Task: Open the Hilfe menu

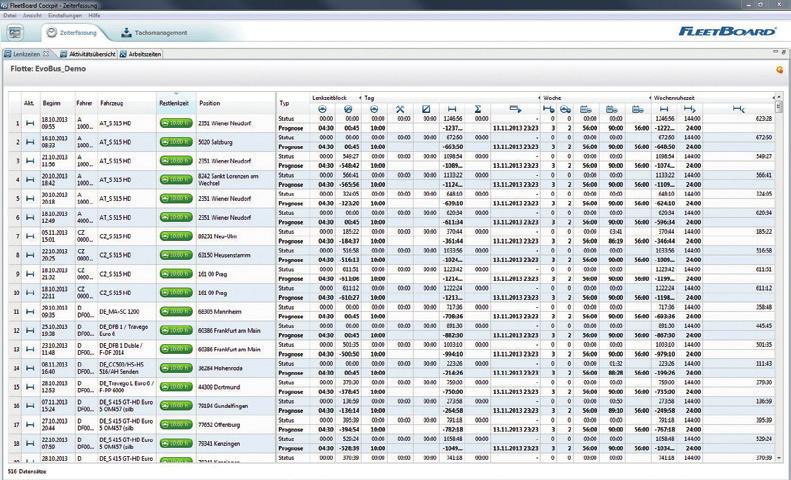Action: [94, 16]
